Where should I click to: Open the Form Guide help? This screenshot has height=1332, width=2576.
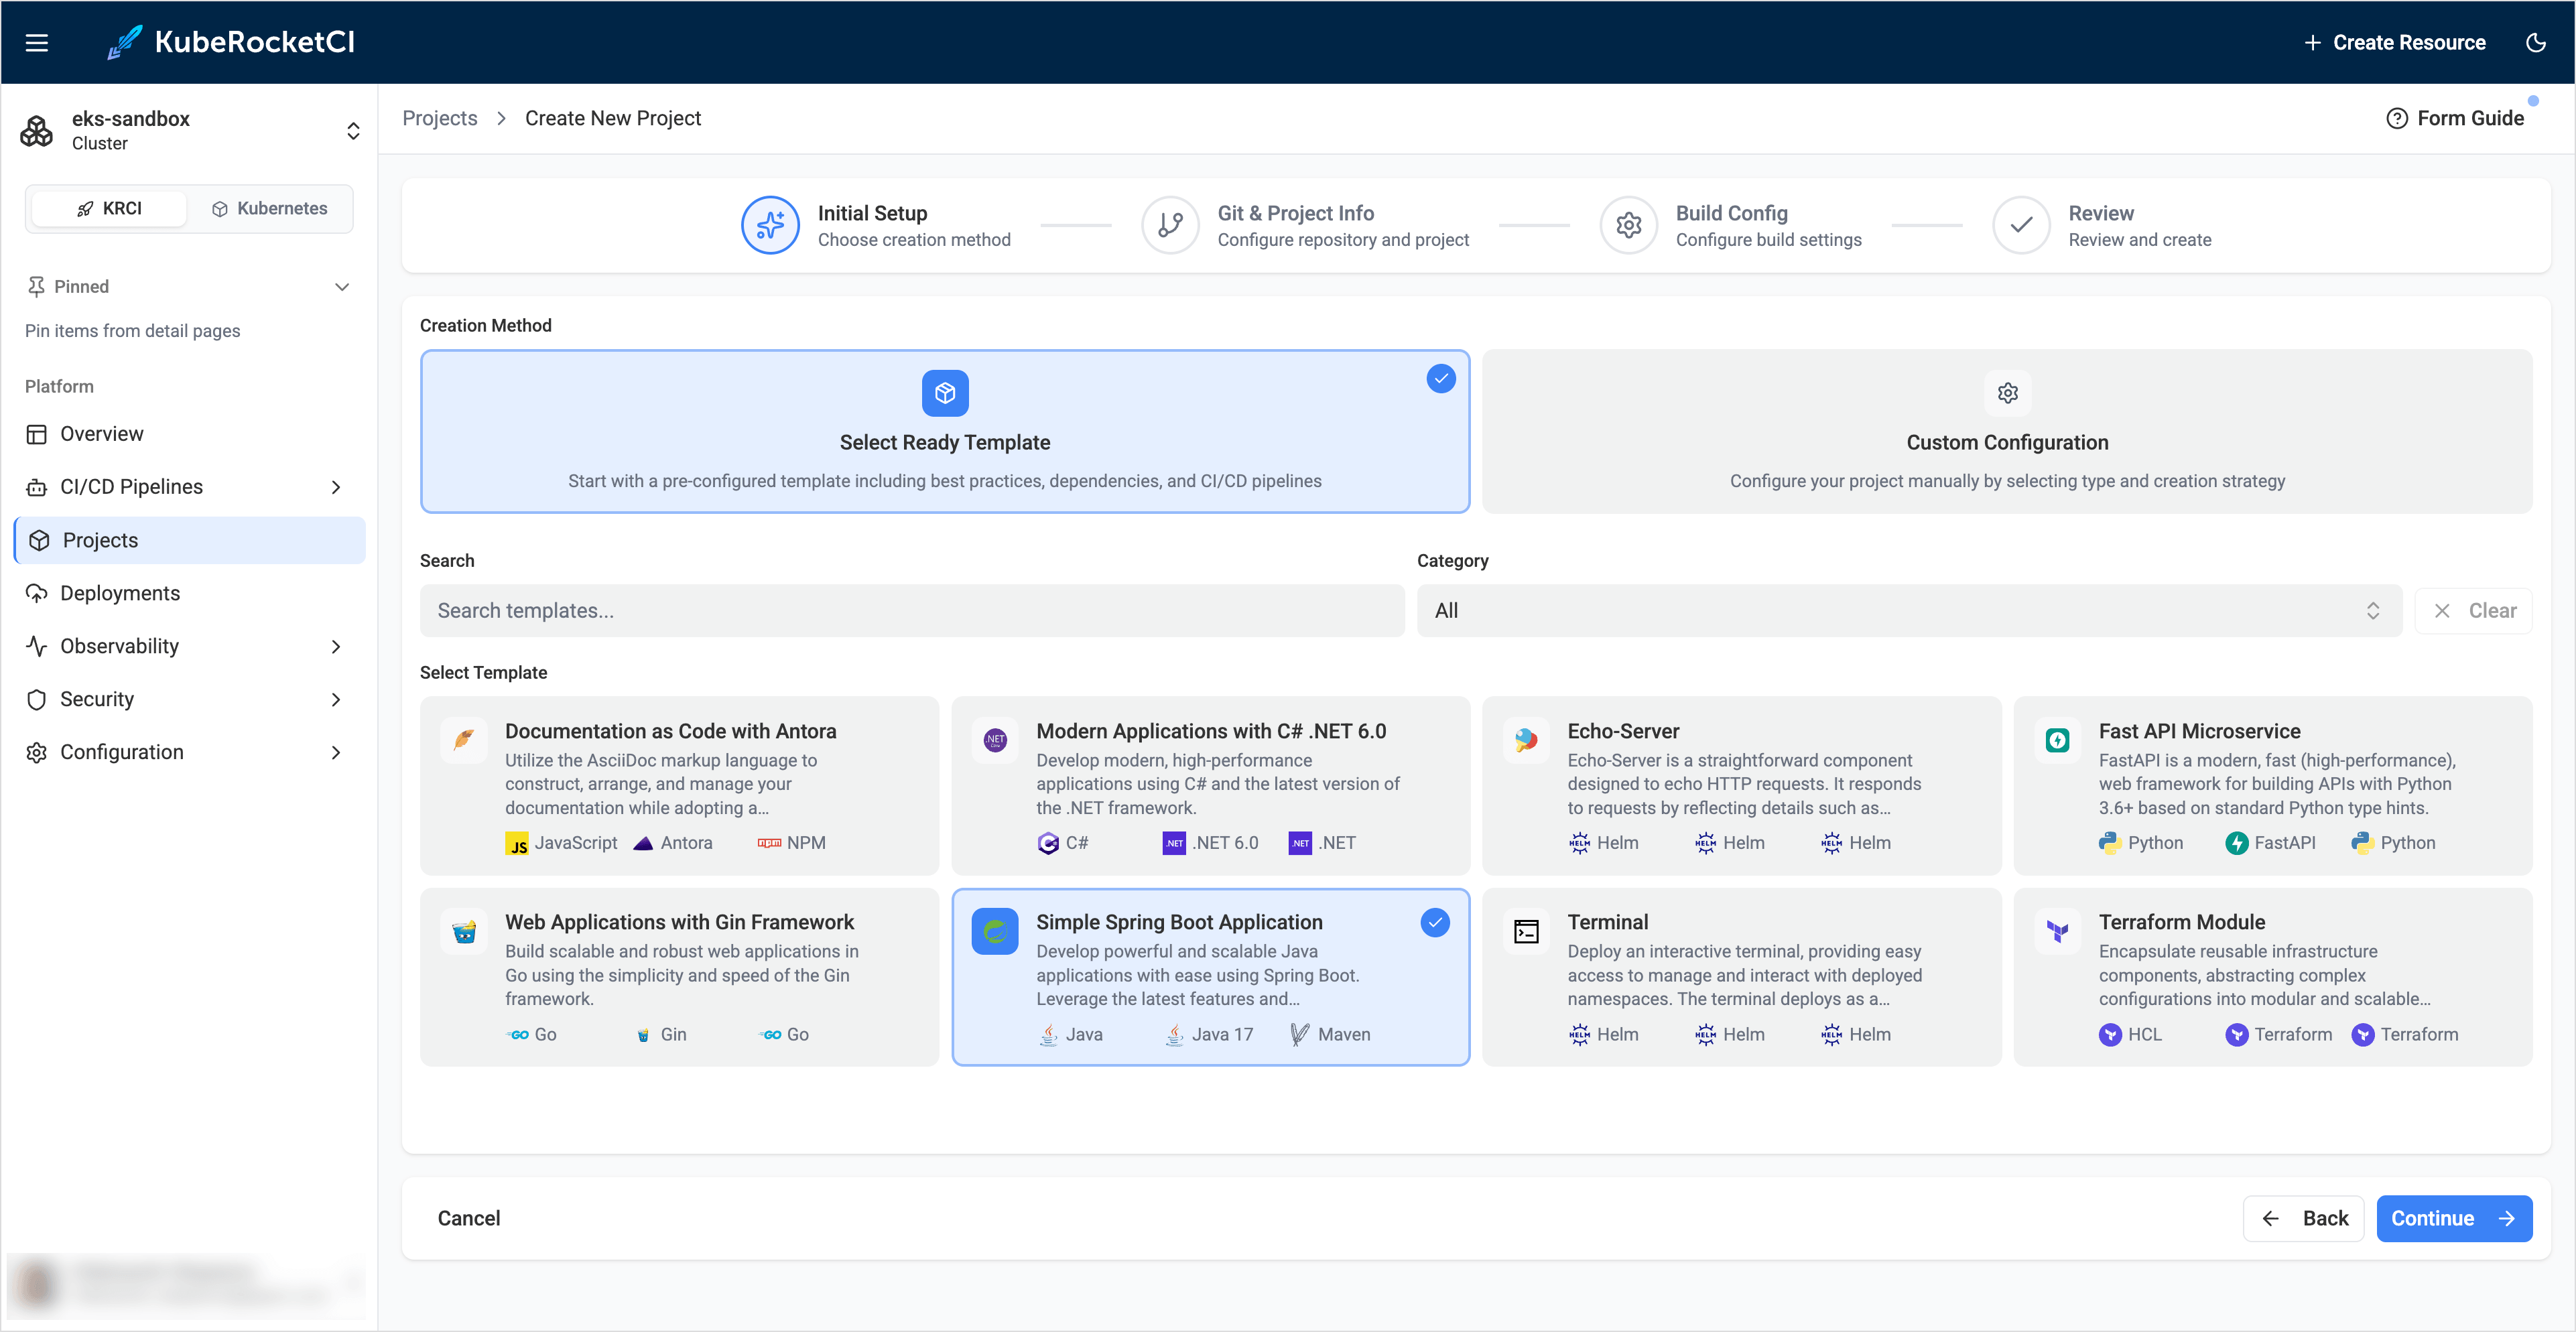2455,118
